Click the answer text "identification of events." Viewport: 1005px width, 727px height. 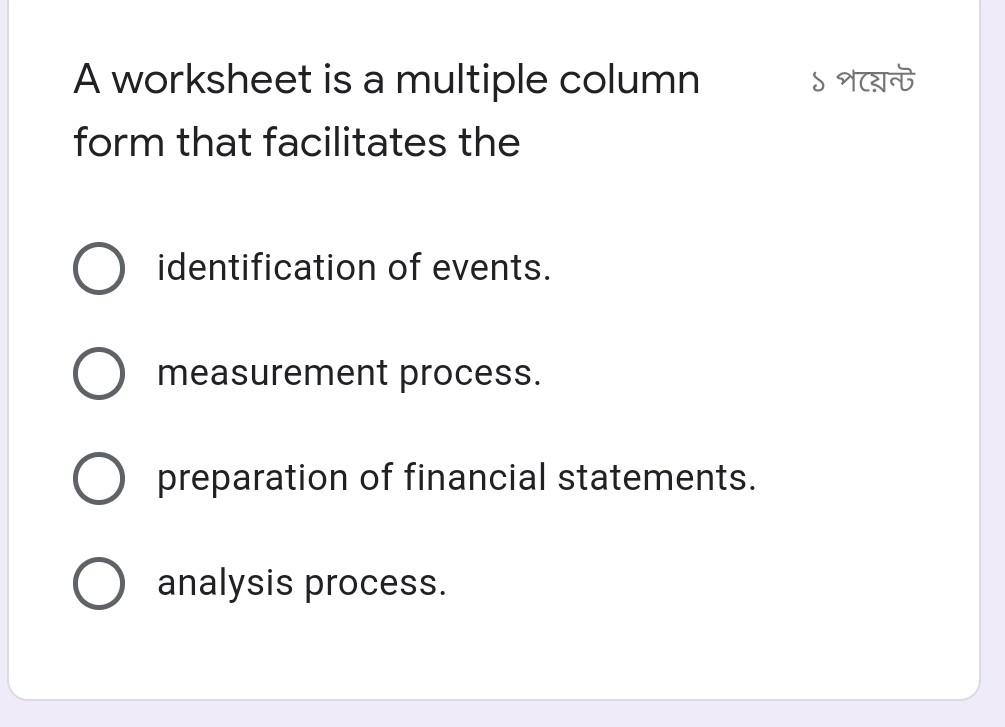point(354,267)
